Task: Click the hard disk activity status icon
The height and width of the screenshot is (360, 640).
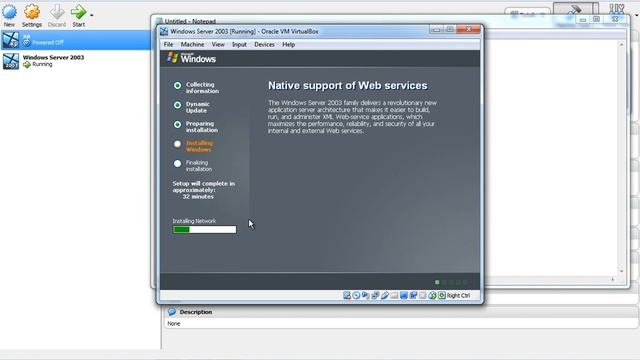Action: coord(347,295)
